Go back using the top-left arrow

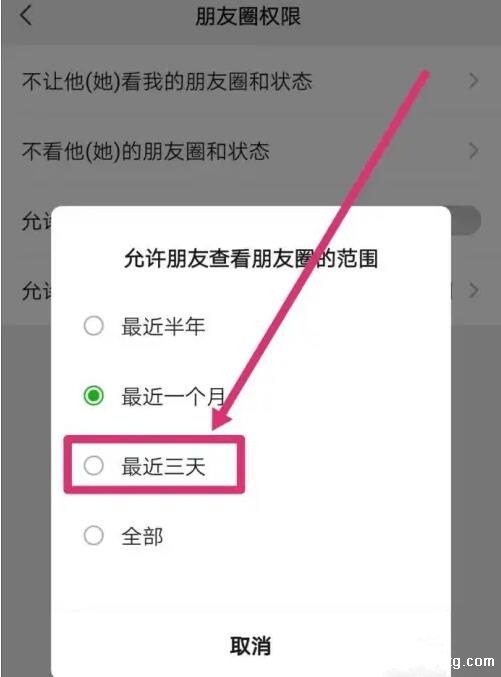[26, 16]
